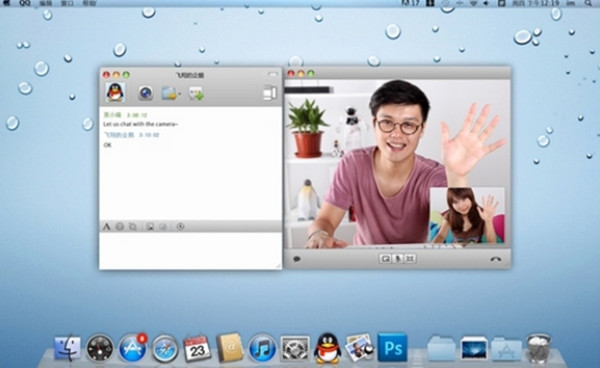Open the QQ menu in the menu bar
This screenshot has height=368, width=600.
pyautogui.click(x=25, y=3)
